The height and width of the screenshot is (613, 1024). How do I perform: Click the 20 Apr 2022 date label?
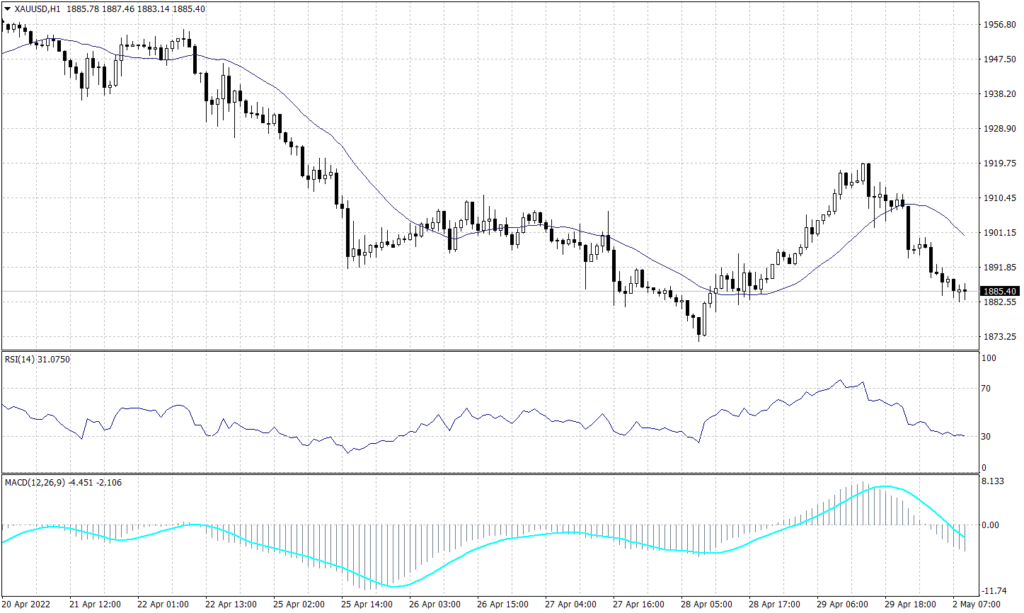point(28,604)
